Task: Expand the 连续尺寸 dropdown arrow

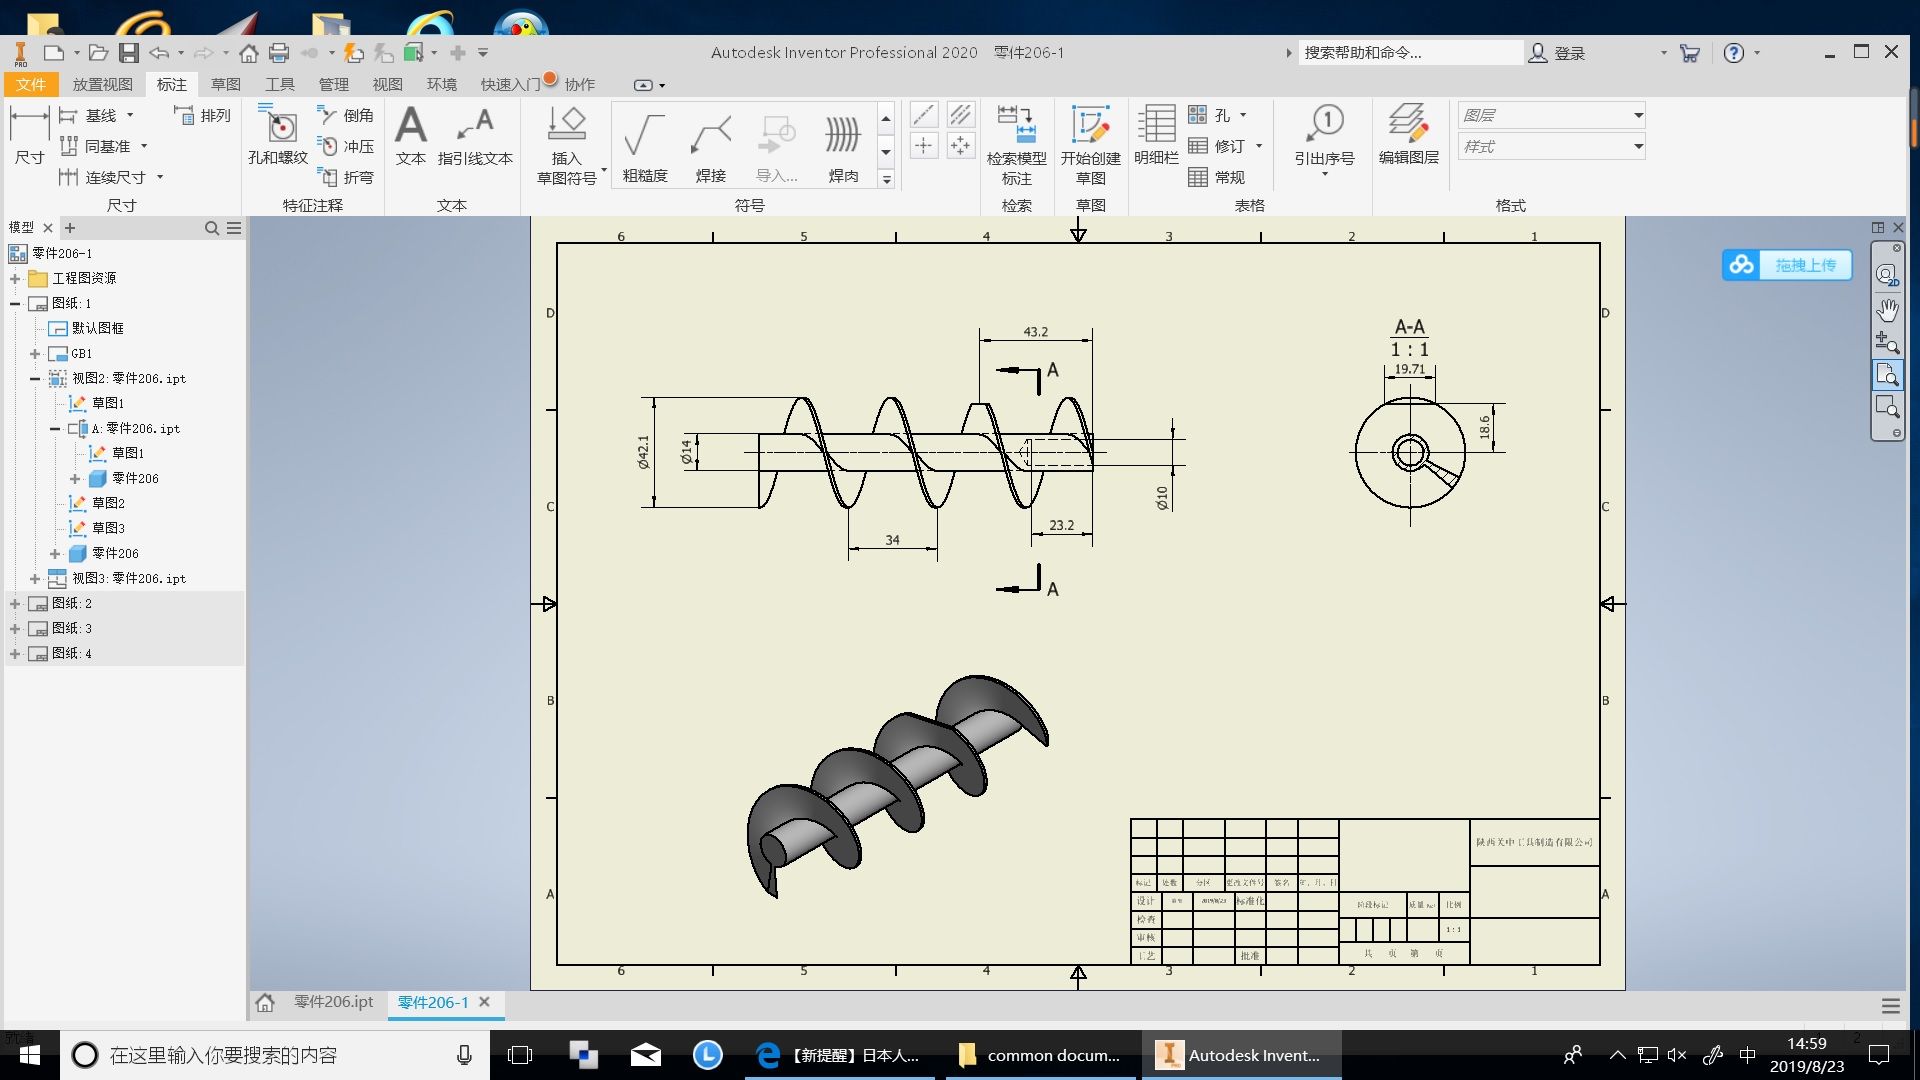Action: [x=160, y=177]
